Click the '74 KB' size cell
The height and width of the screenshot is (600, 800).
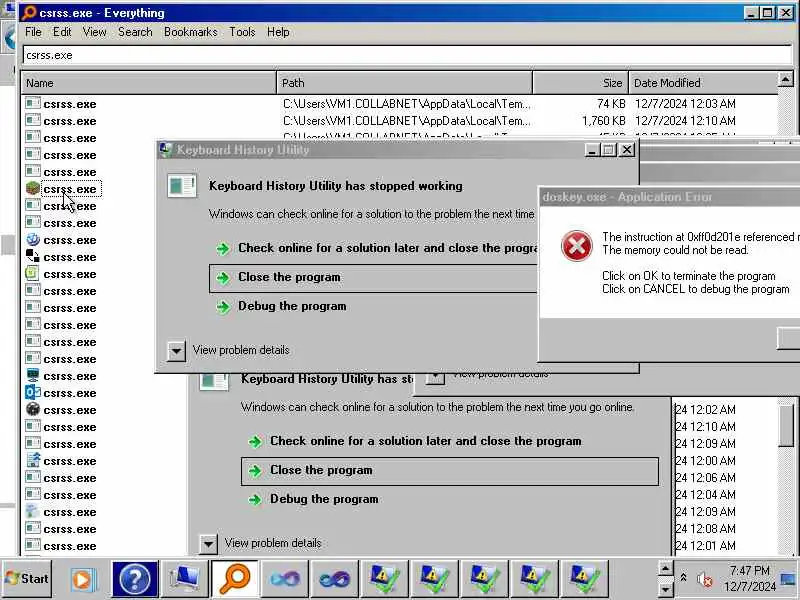click(x=611, y=104)
